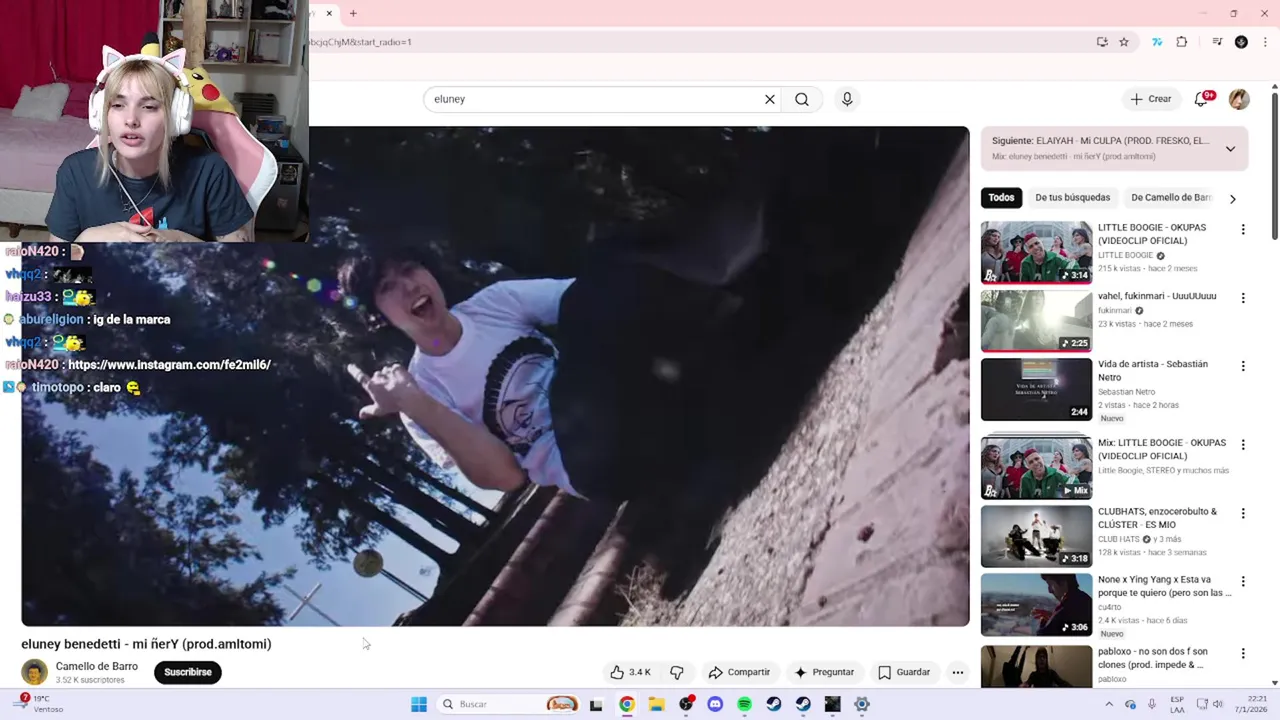Viewport: 1280px width, 720px height.
Task: Open more actions ellipsis below video
Action: pos(958,672)
